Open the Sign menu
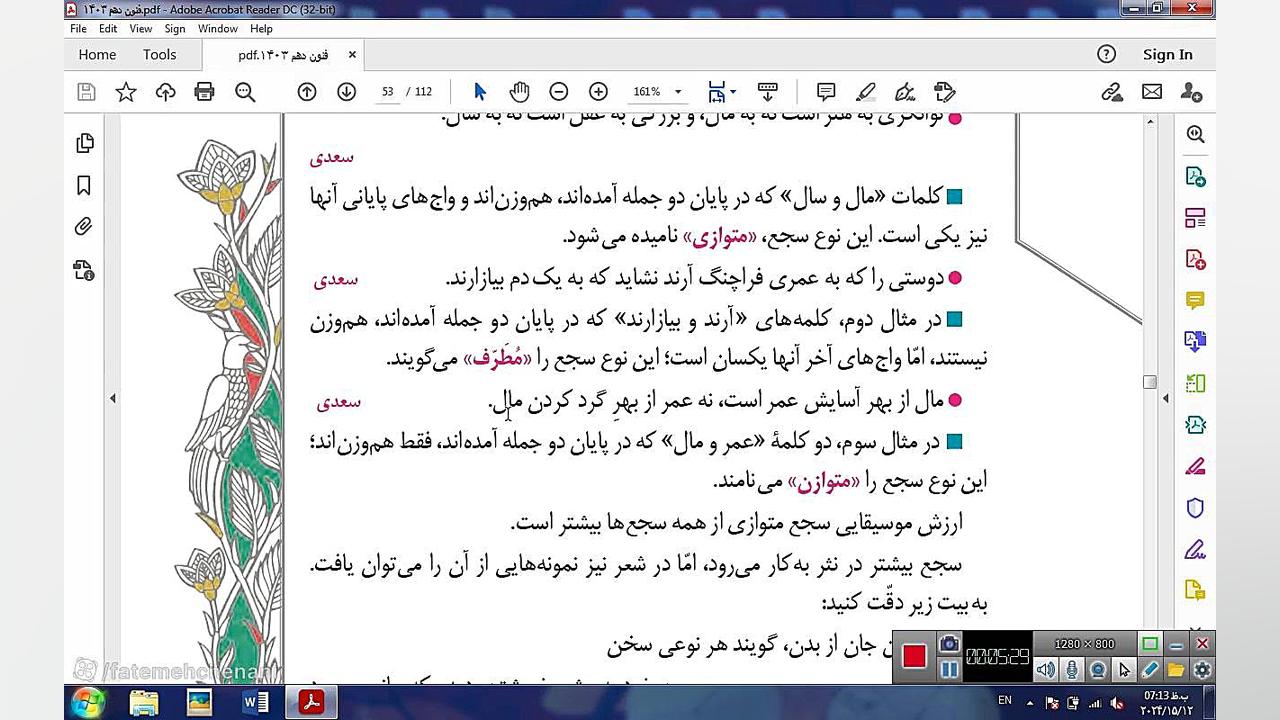Screen dimensions: 1280x720 click(175, 29)
